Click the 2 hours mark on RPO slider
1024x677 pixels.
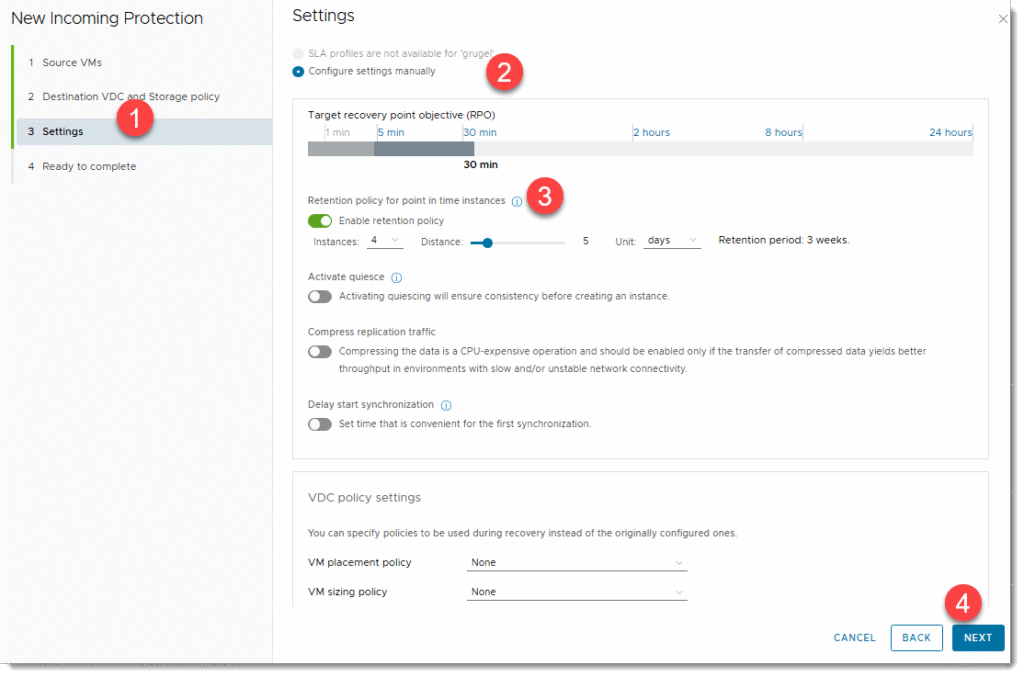[x=651, y=133]
